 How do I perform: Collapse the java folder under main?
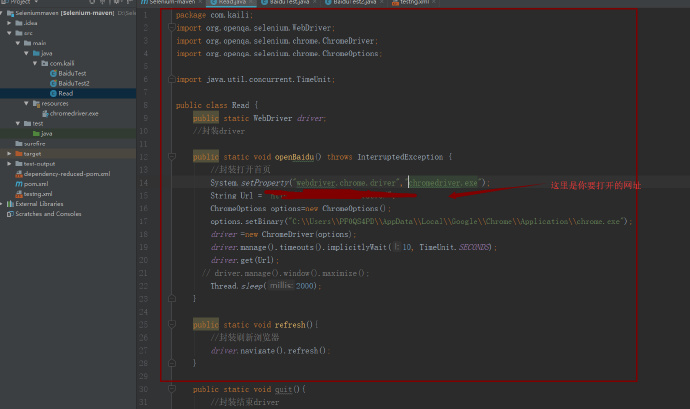(x=26, y=53)
